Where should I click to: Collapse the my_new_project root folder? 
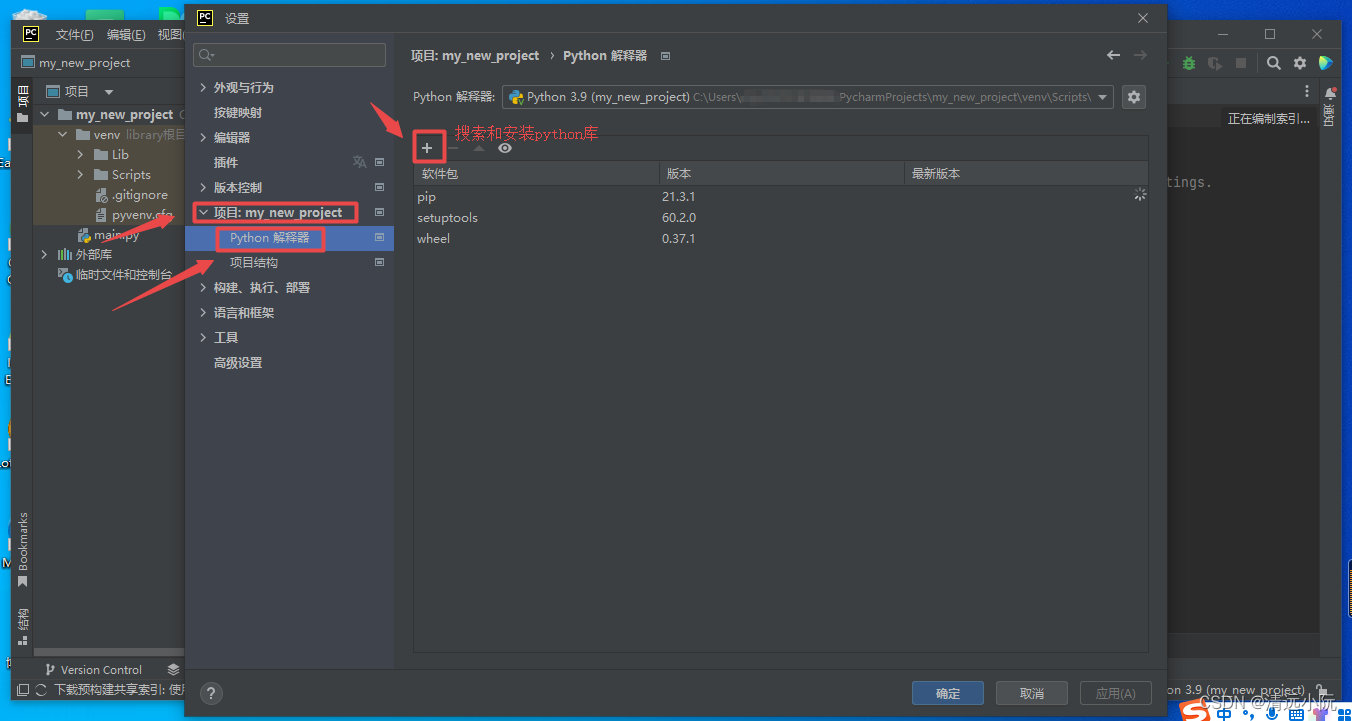pyautogui.click(x=45, y=115)
